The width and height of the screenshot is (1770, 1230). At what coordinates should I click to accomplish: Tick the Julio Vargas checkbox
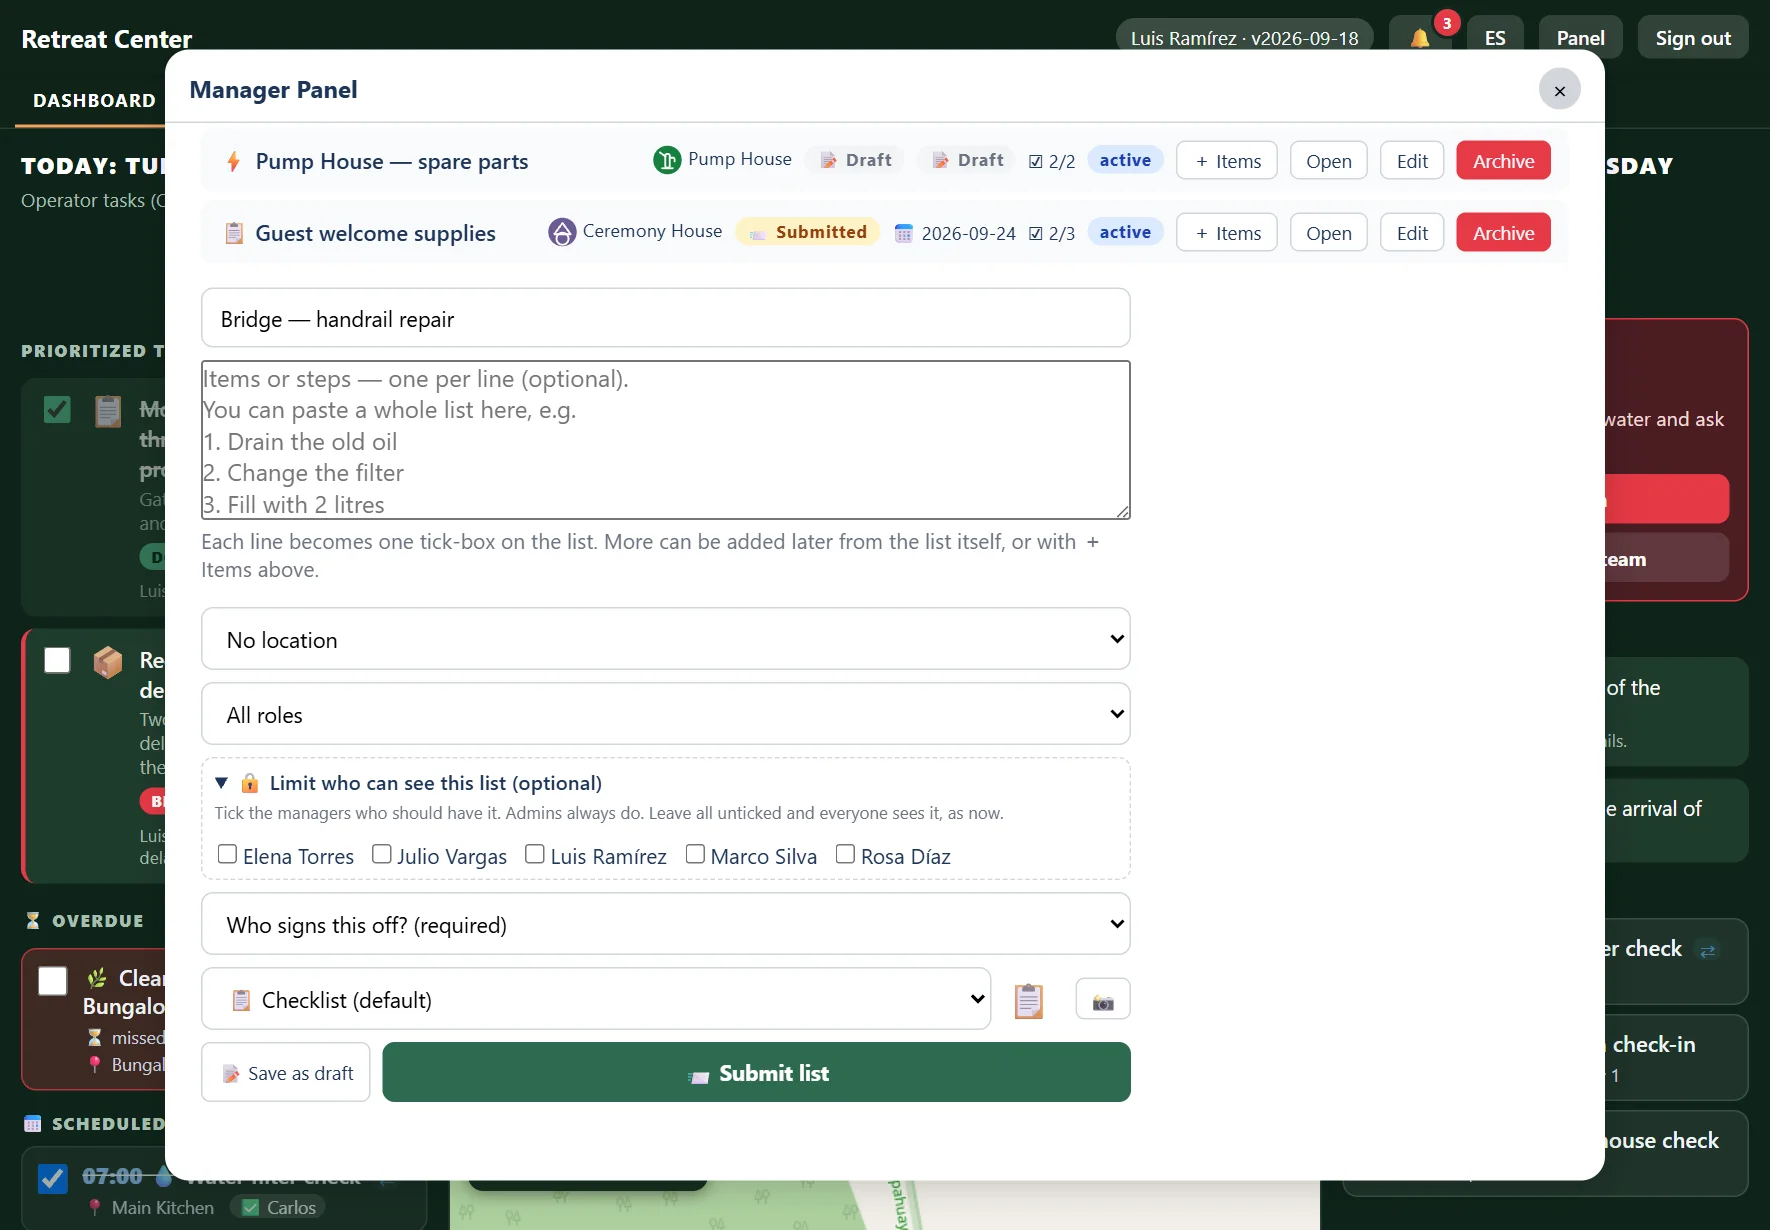click(x=381, y=854)
